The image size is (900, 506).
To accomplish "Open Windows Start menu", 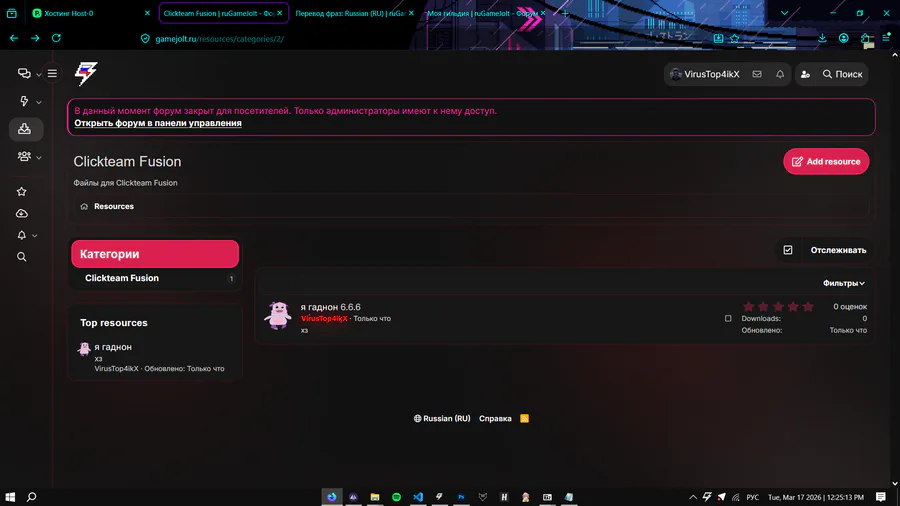I will pos(10,497).
